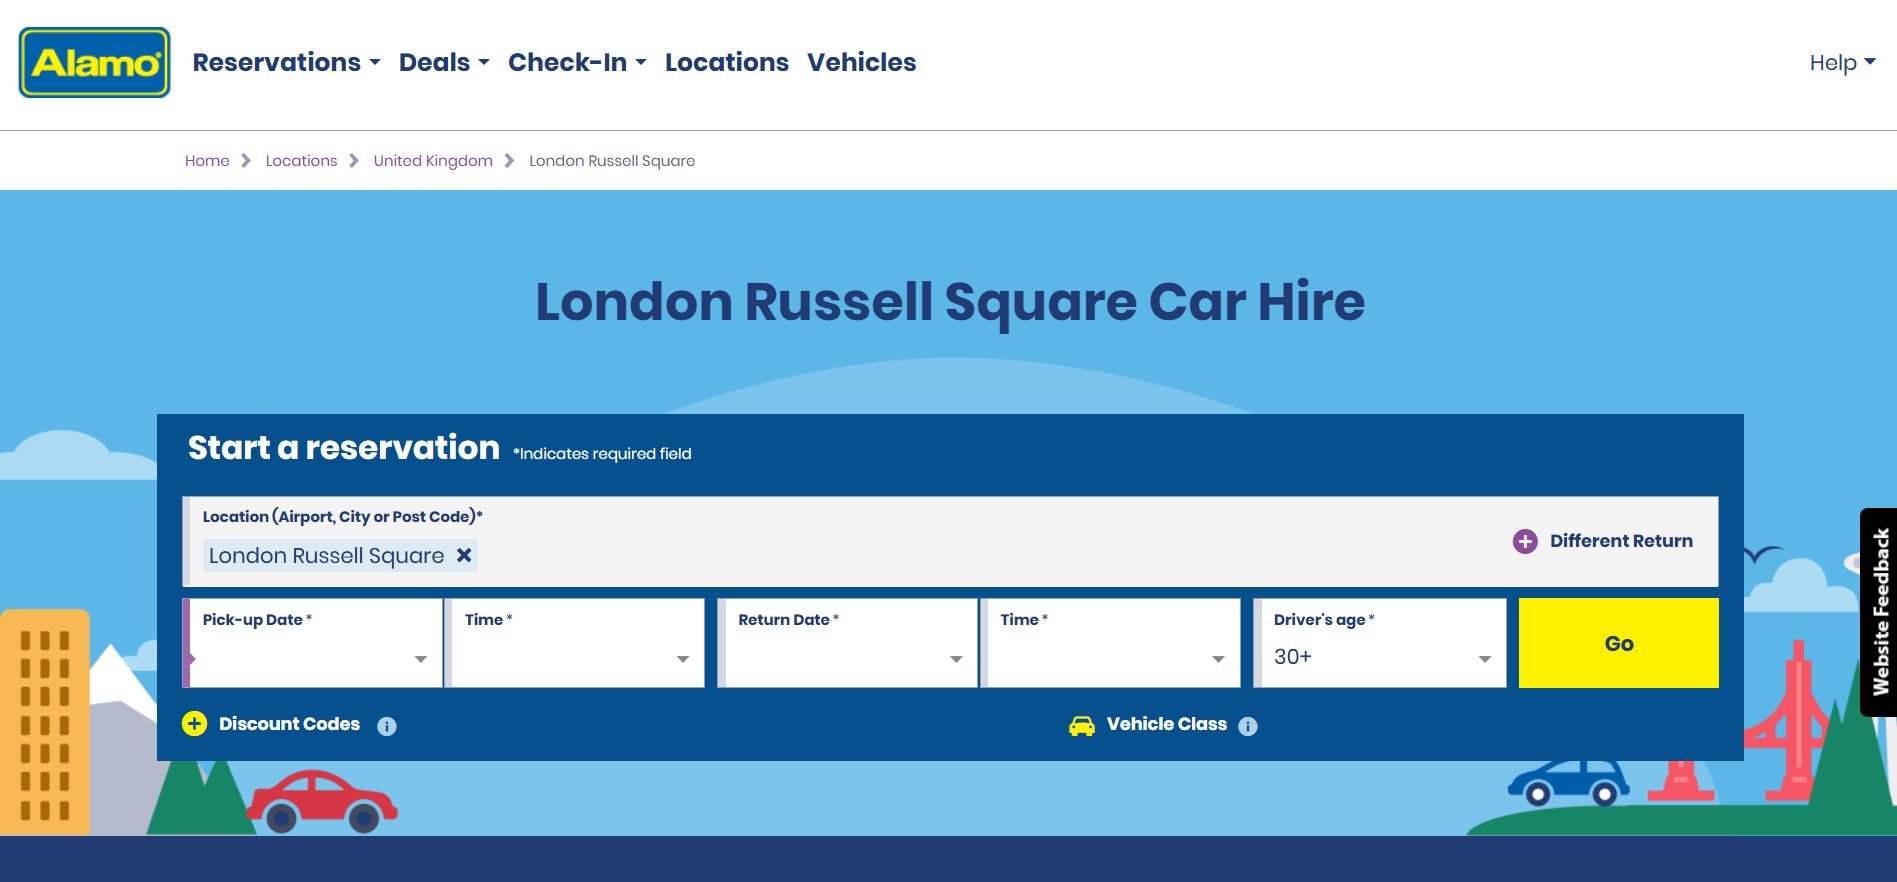Remove London Russell Square location chip
This screenshot has width=1897, height=882.
click(x=464, y=555)
